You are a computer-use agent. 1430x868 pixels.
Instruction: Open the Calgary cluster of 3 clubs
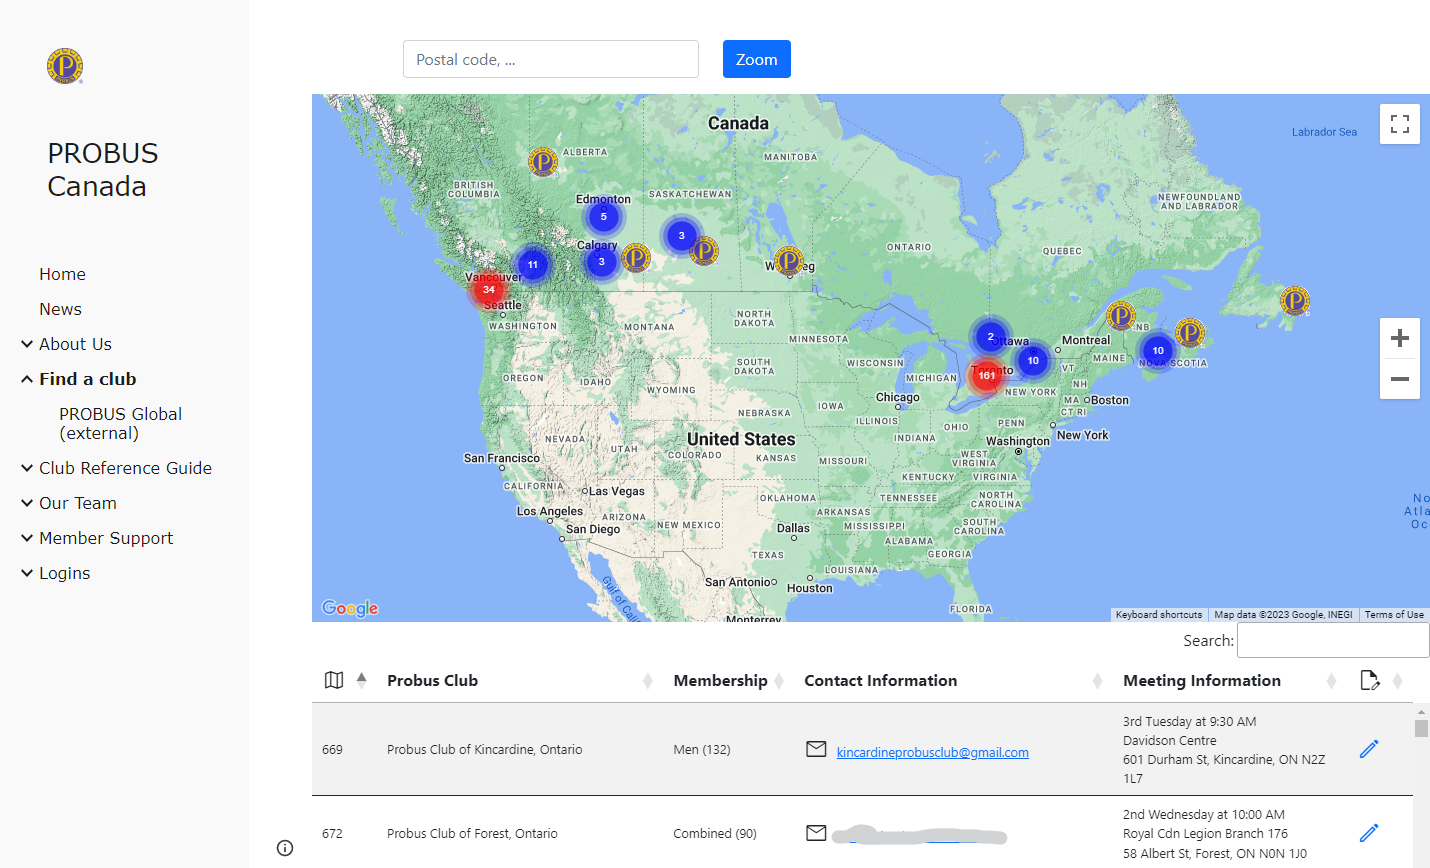coord(601,262)
